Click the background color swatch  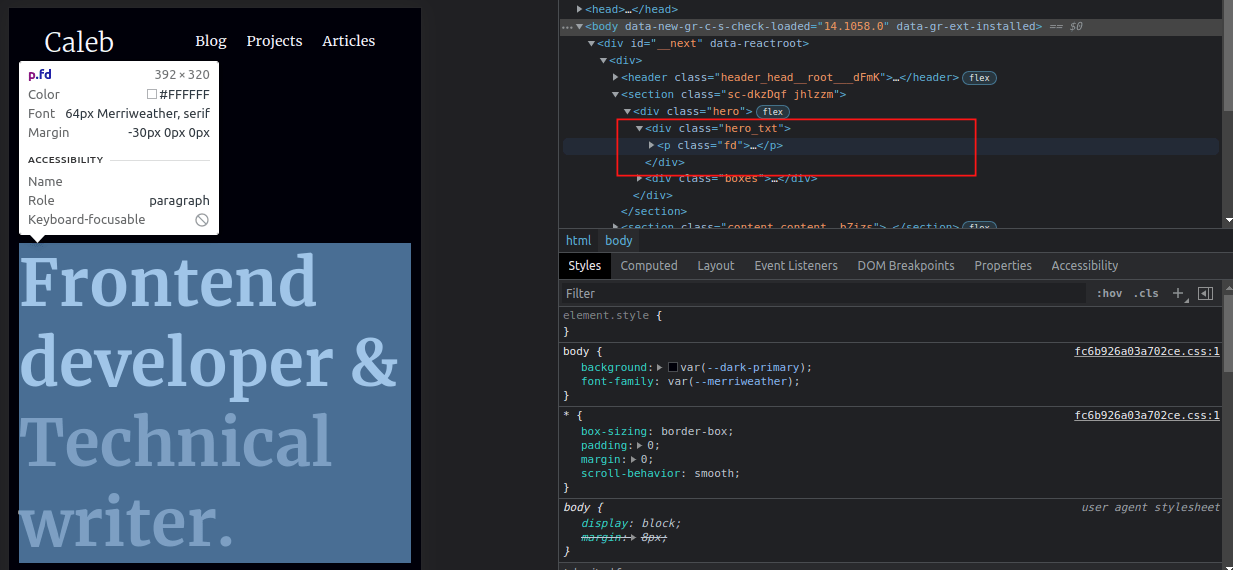[673, 368]
